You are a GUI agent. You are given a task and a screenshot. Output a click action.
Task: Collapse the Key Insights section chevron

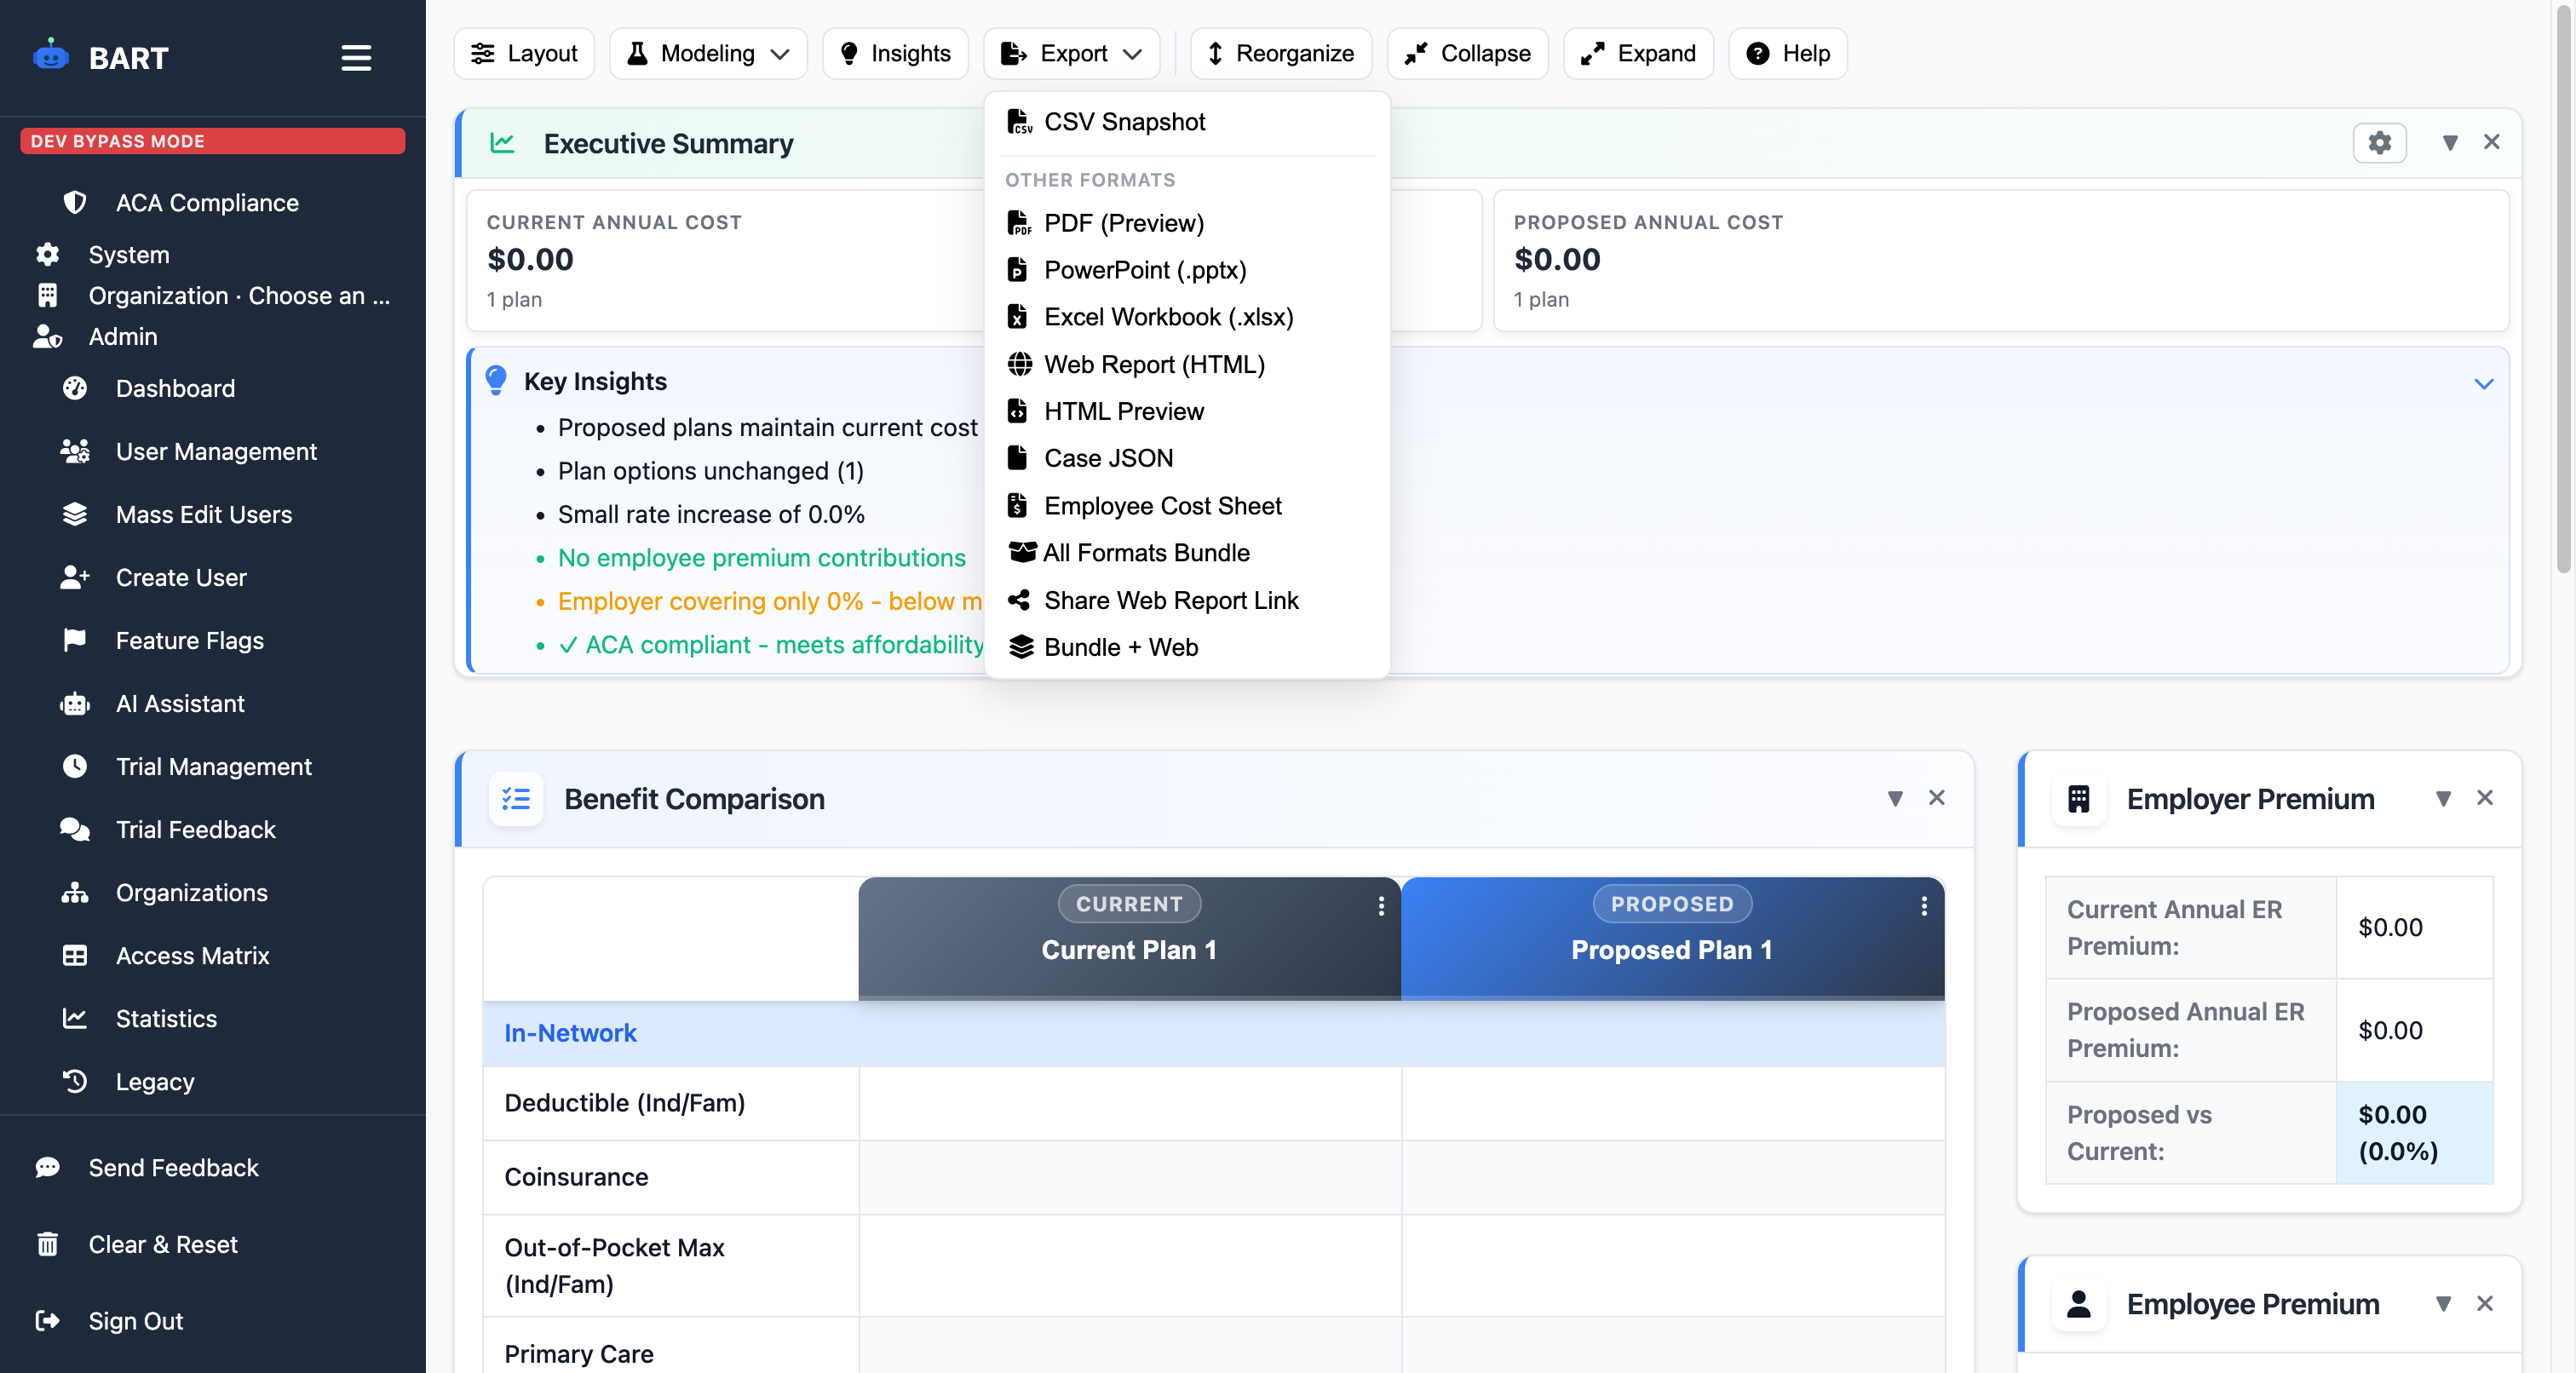2484,383
